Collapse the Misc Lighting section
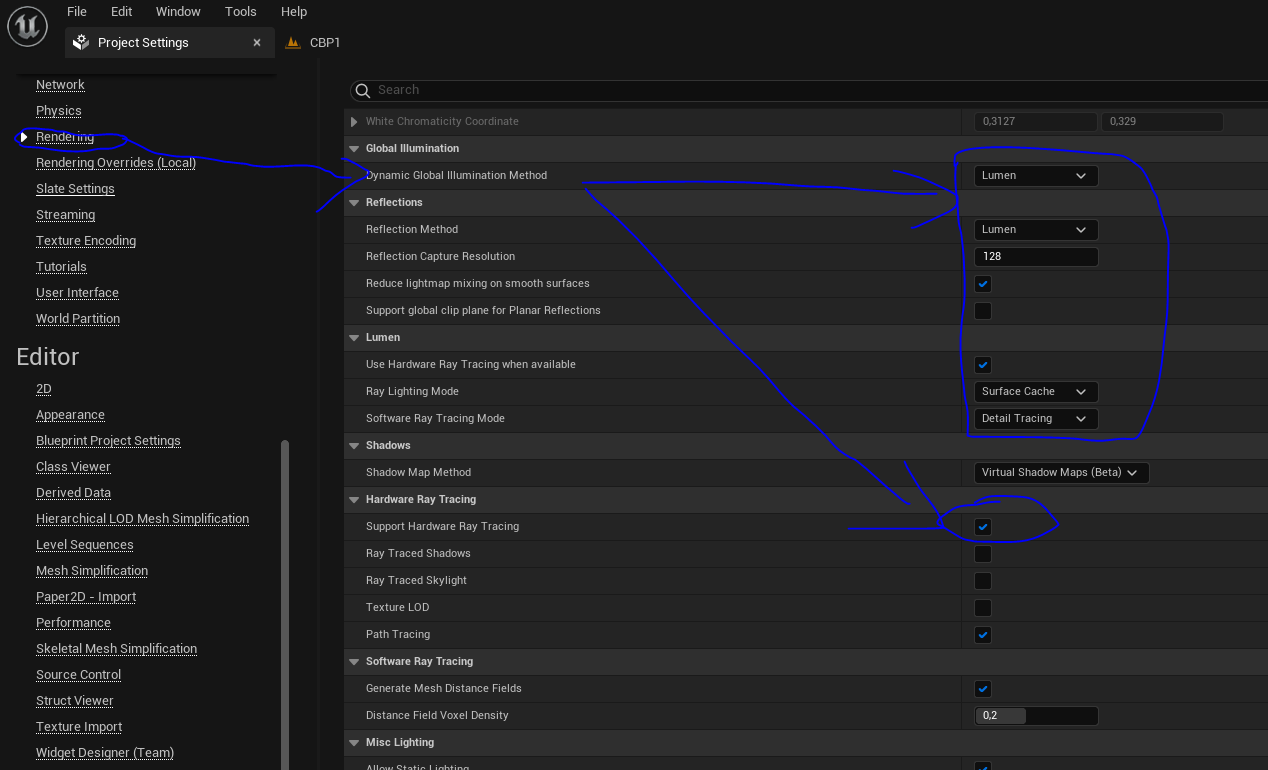Screen dimensions: 1268x770 (x=354, y=743)
